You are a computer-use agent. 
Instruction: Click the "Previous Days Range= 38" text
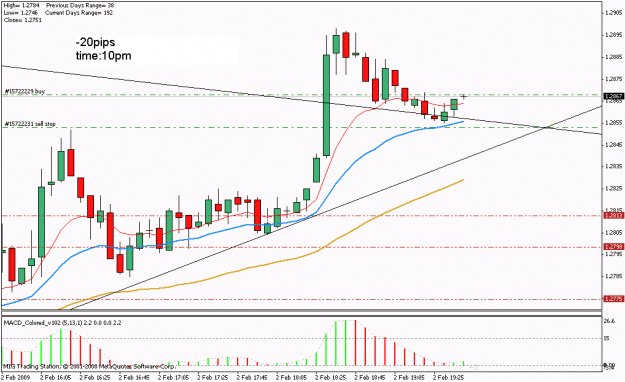coord(80,6)
